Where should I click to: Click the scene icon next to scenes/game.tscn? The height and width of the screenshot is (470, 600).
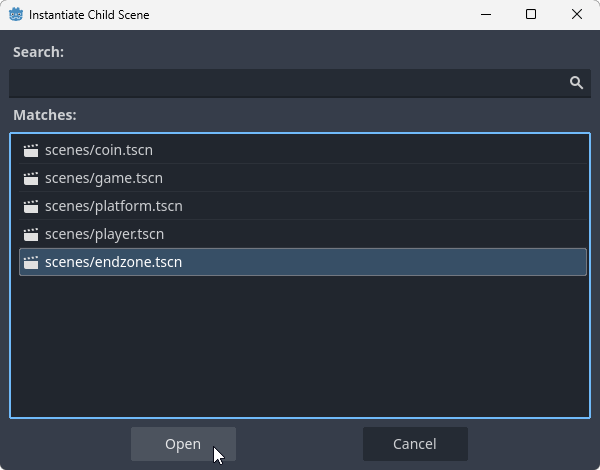click(x=31, y=178)
